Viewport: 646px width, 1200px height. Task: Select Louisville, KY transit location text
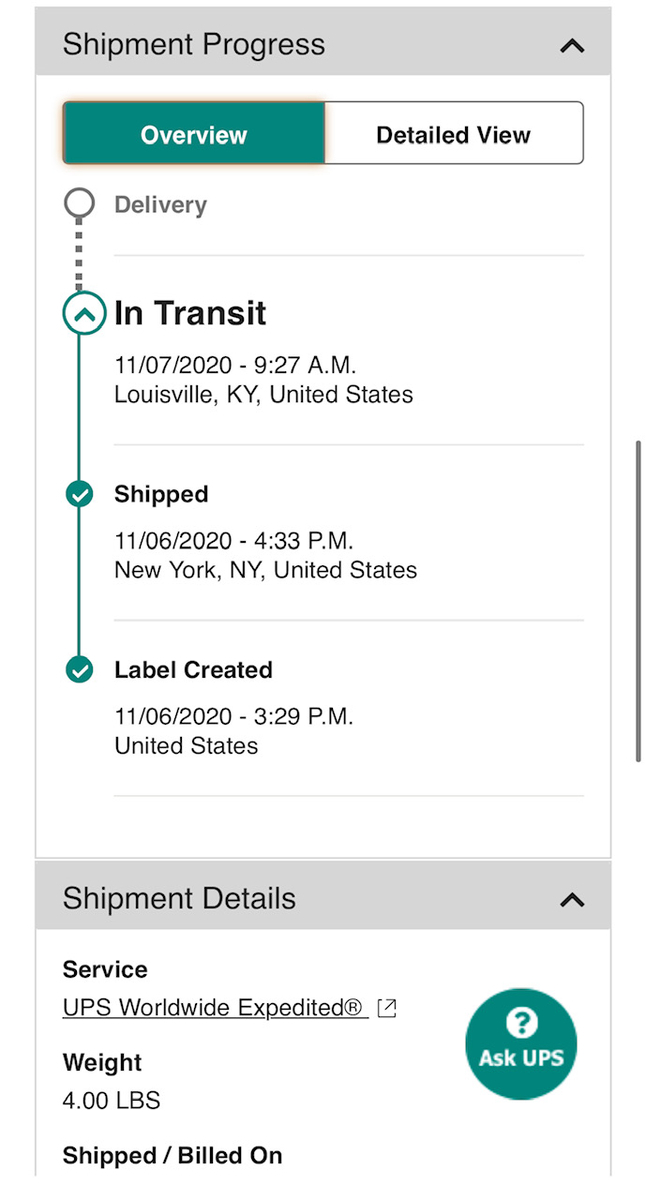(262, 394)
